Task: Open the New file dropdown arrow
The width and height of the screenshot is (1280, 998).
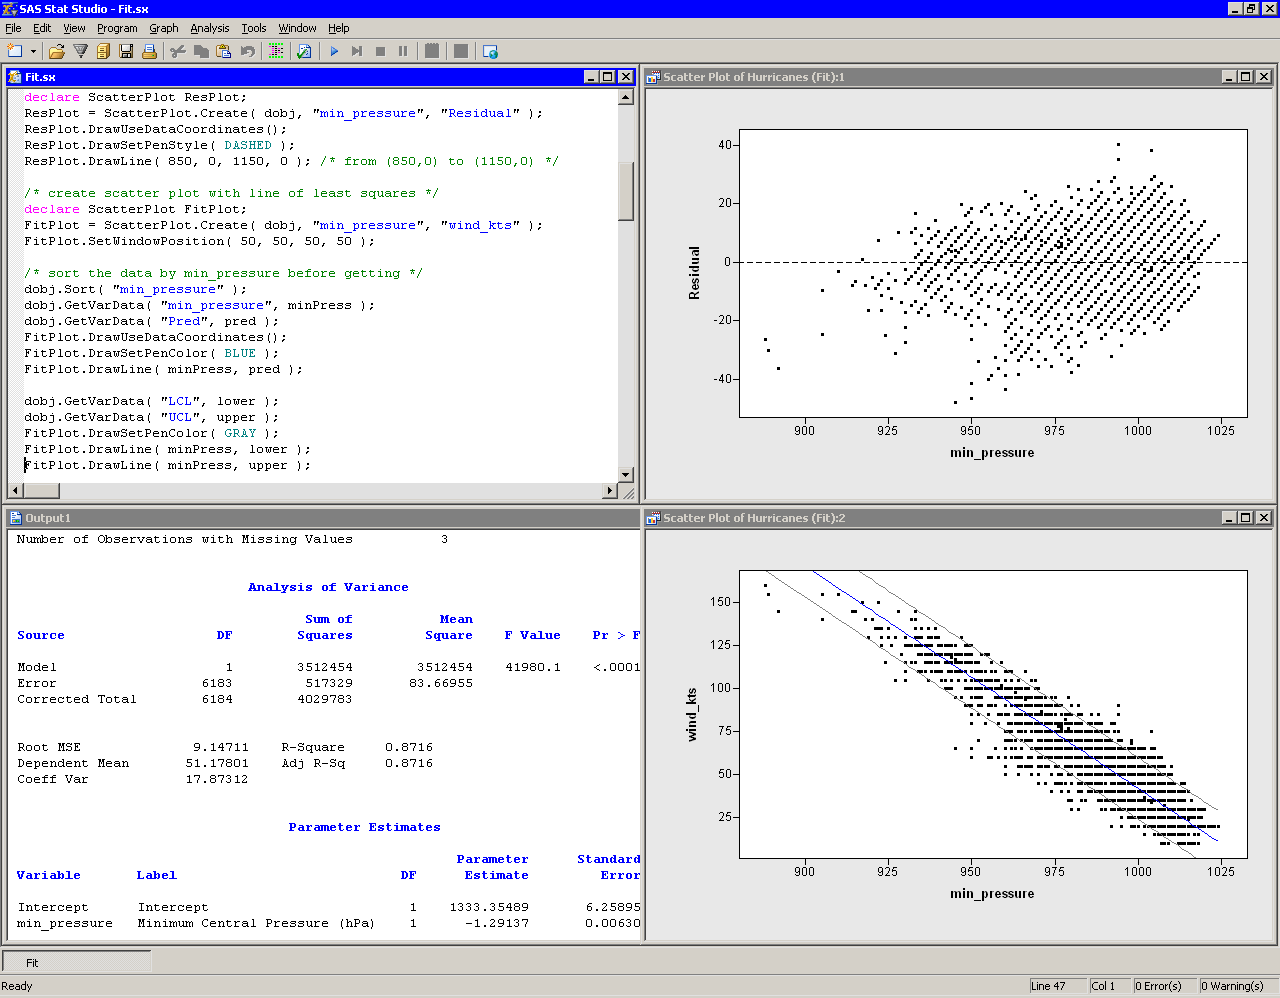Action: [x=33, y=51]
